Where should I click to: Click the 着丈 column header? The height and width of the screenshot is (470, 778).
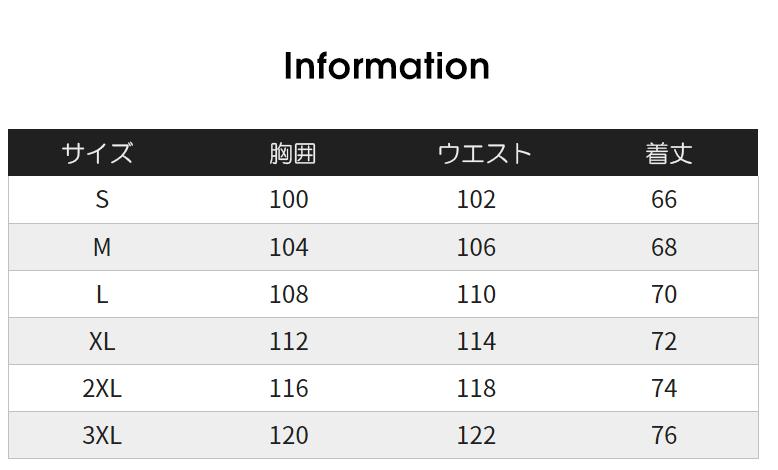tap(669, 153)
